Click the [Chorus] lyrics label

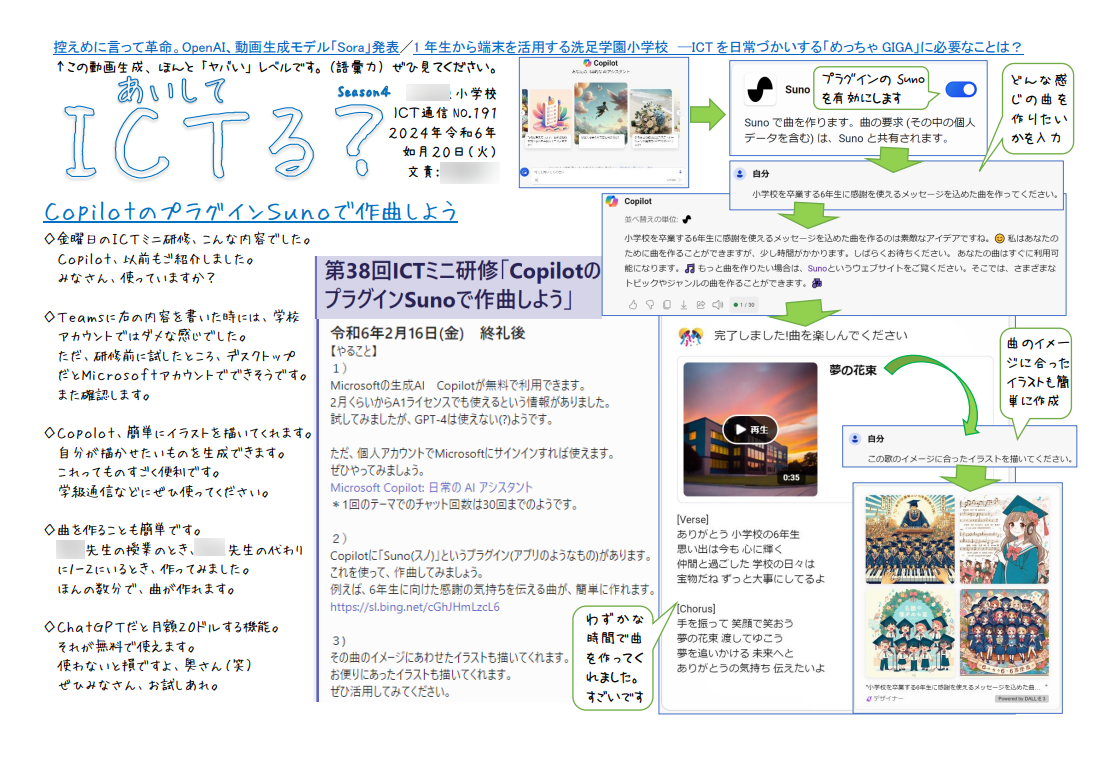coord(696,609)
